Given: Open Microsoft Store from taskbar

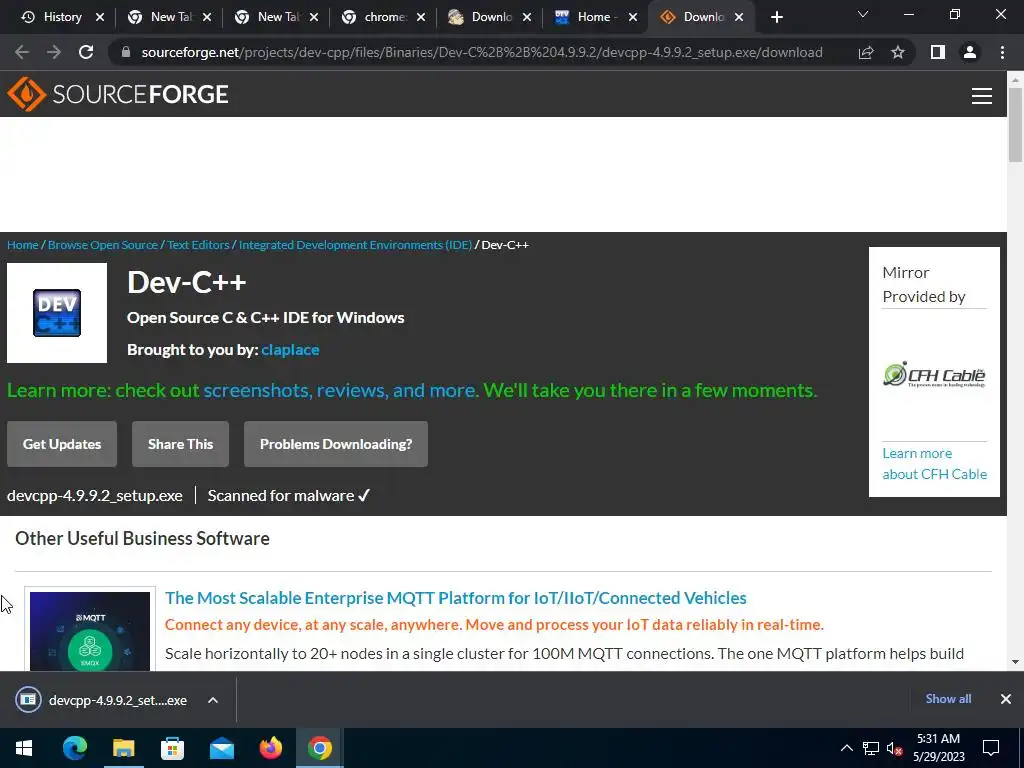Looking at the screenshot, I should (x=172, y=748).
